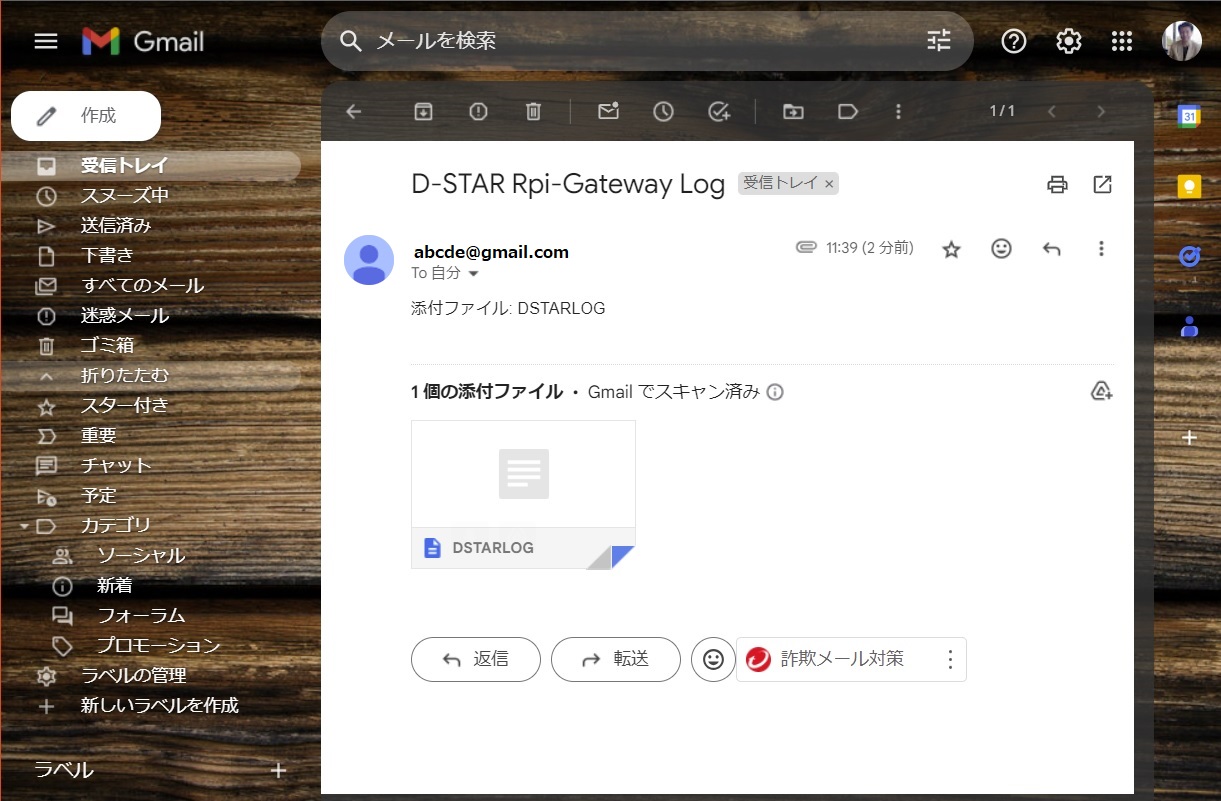Print the email conversation

[x=1057, y=184]
